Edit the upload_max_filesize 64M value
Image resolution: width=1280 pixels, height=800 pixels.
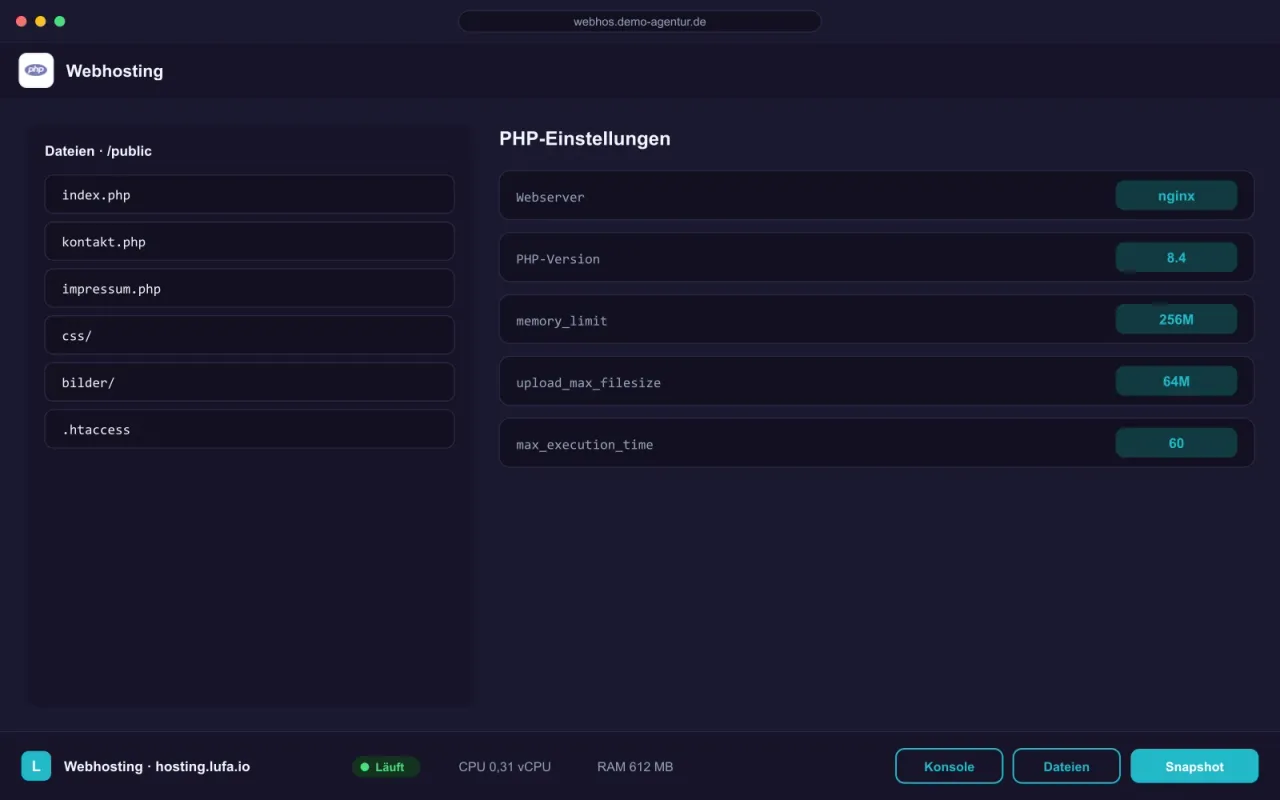point(1176,381)
